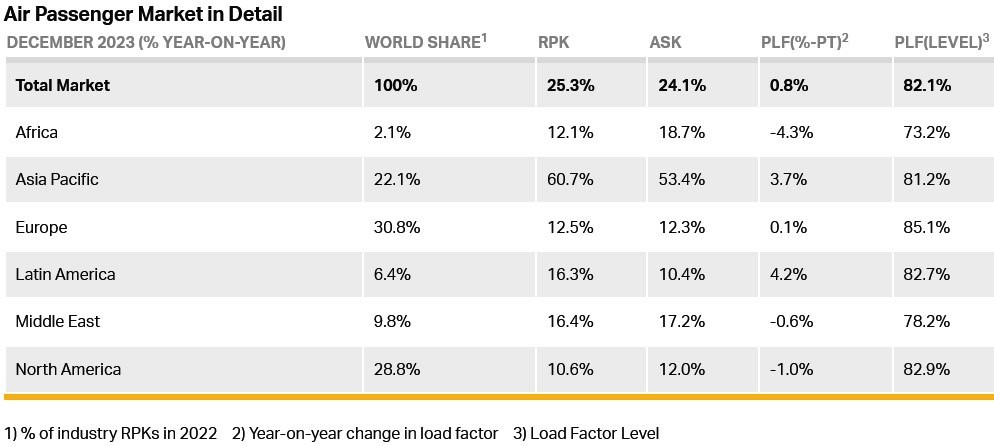994x446 pixels.
Task: Click the North America row label
Action: (68, 369)
